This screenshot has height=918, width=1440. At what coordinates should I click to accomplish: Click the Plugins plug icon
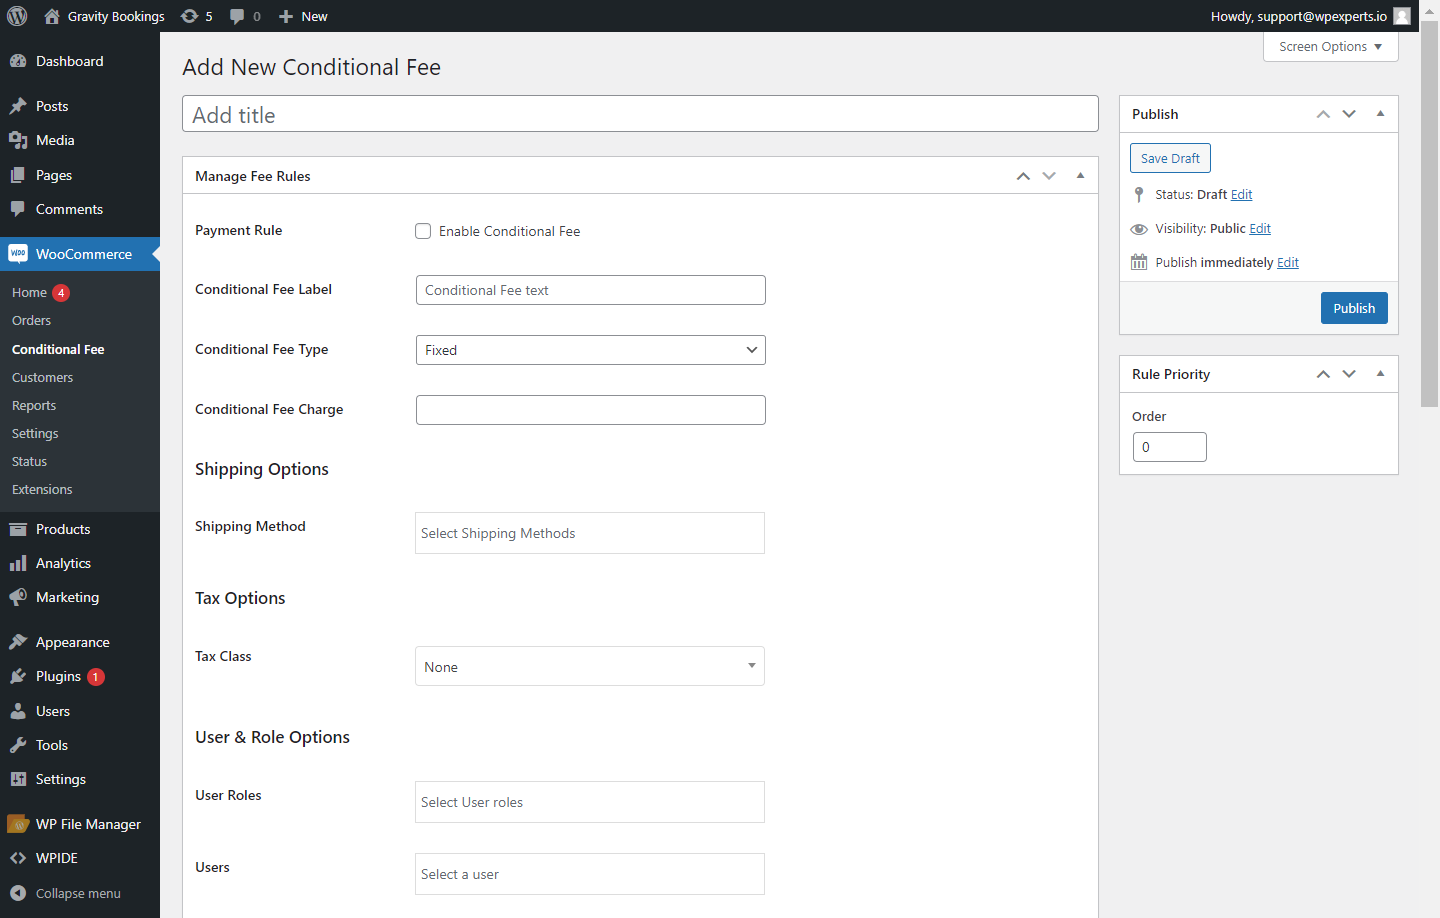click(18, 676)
